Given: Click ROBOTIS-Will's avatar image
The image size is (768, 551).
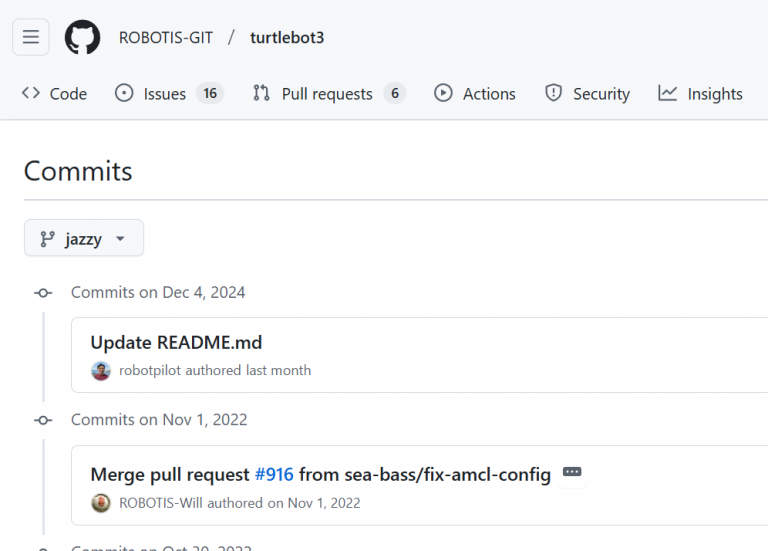Looking at the screenshot, I should point(101,503).
